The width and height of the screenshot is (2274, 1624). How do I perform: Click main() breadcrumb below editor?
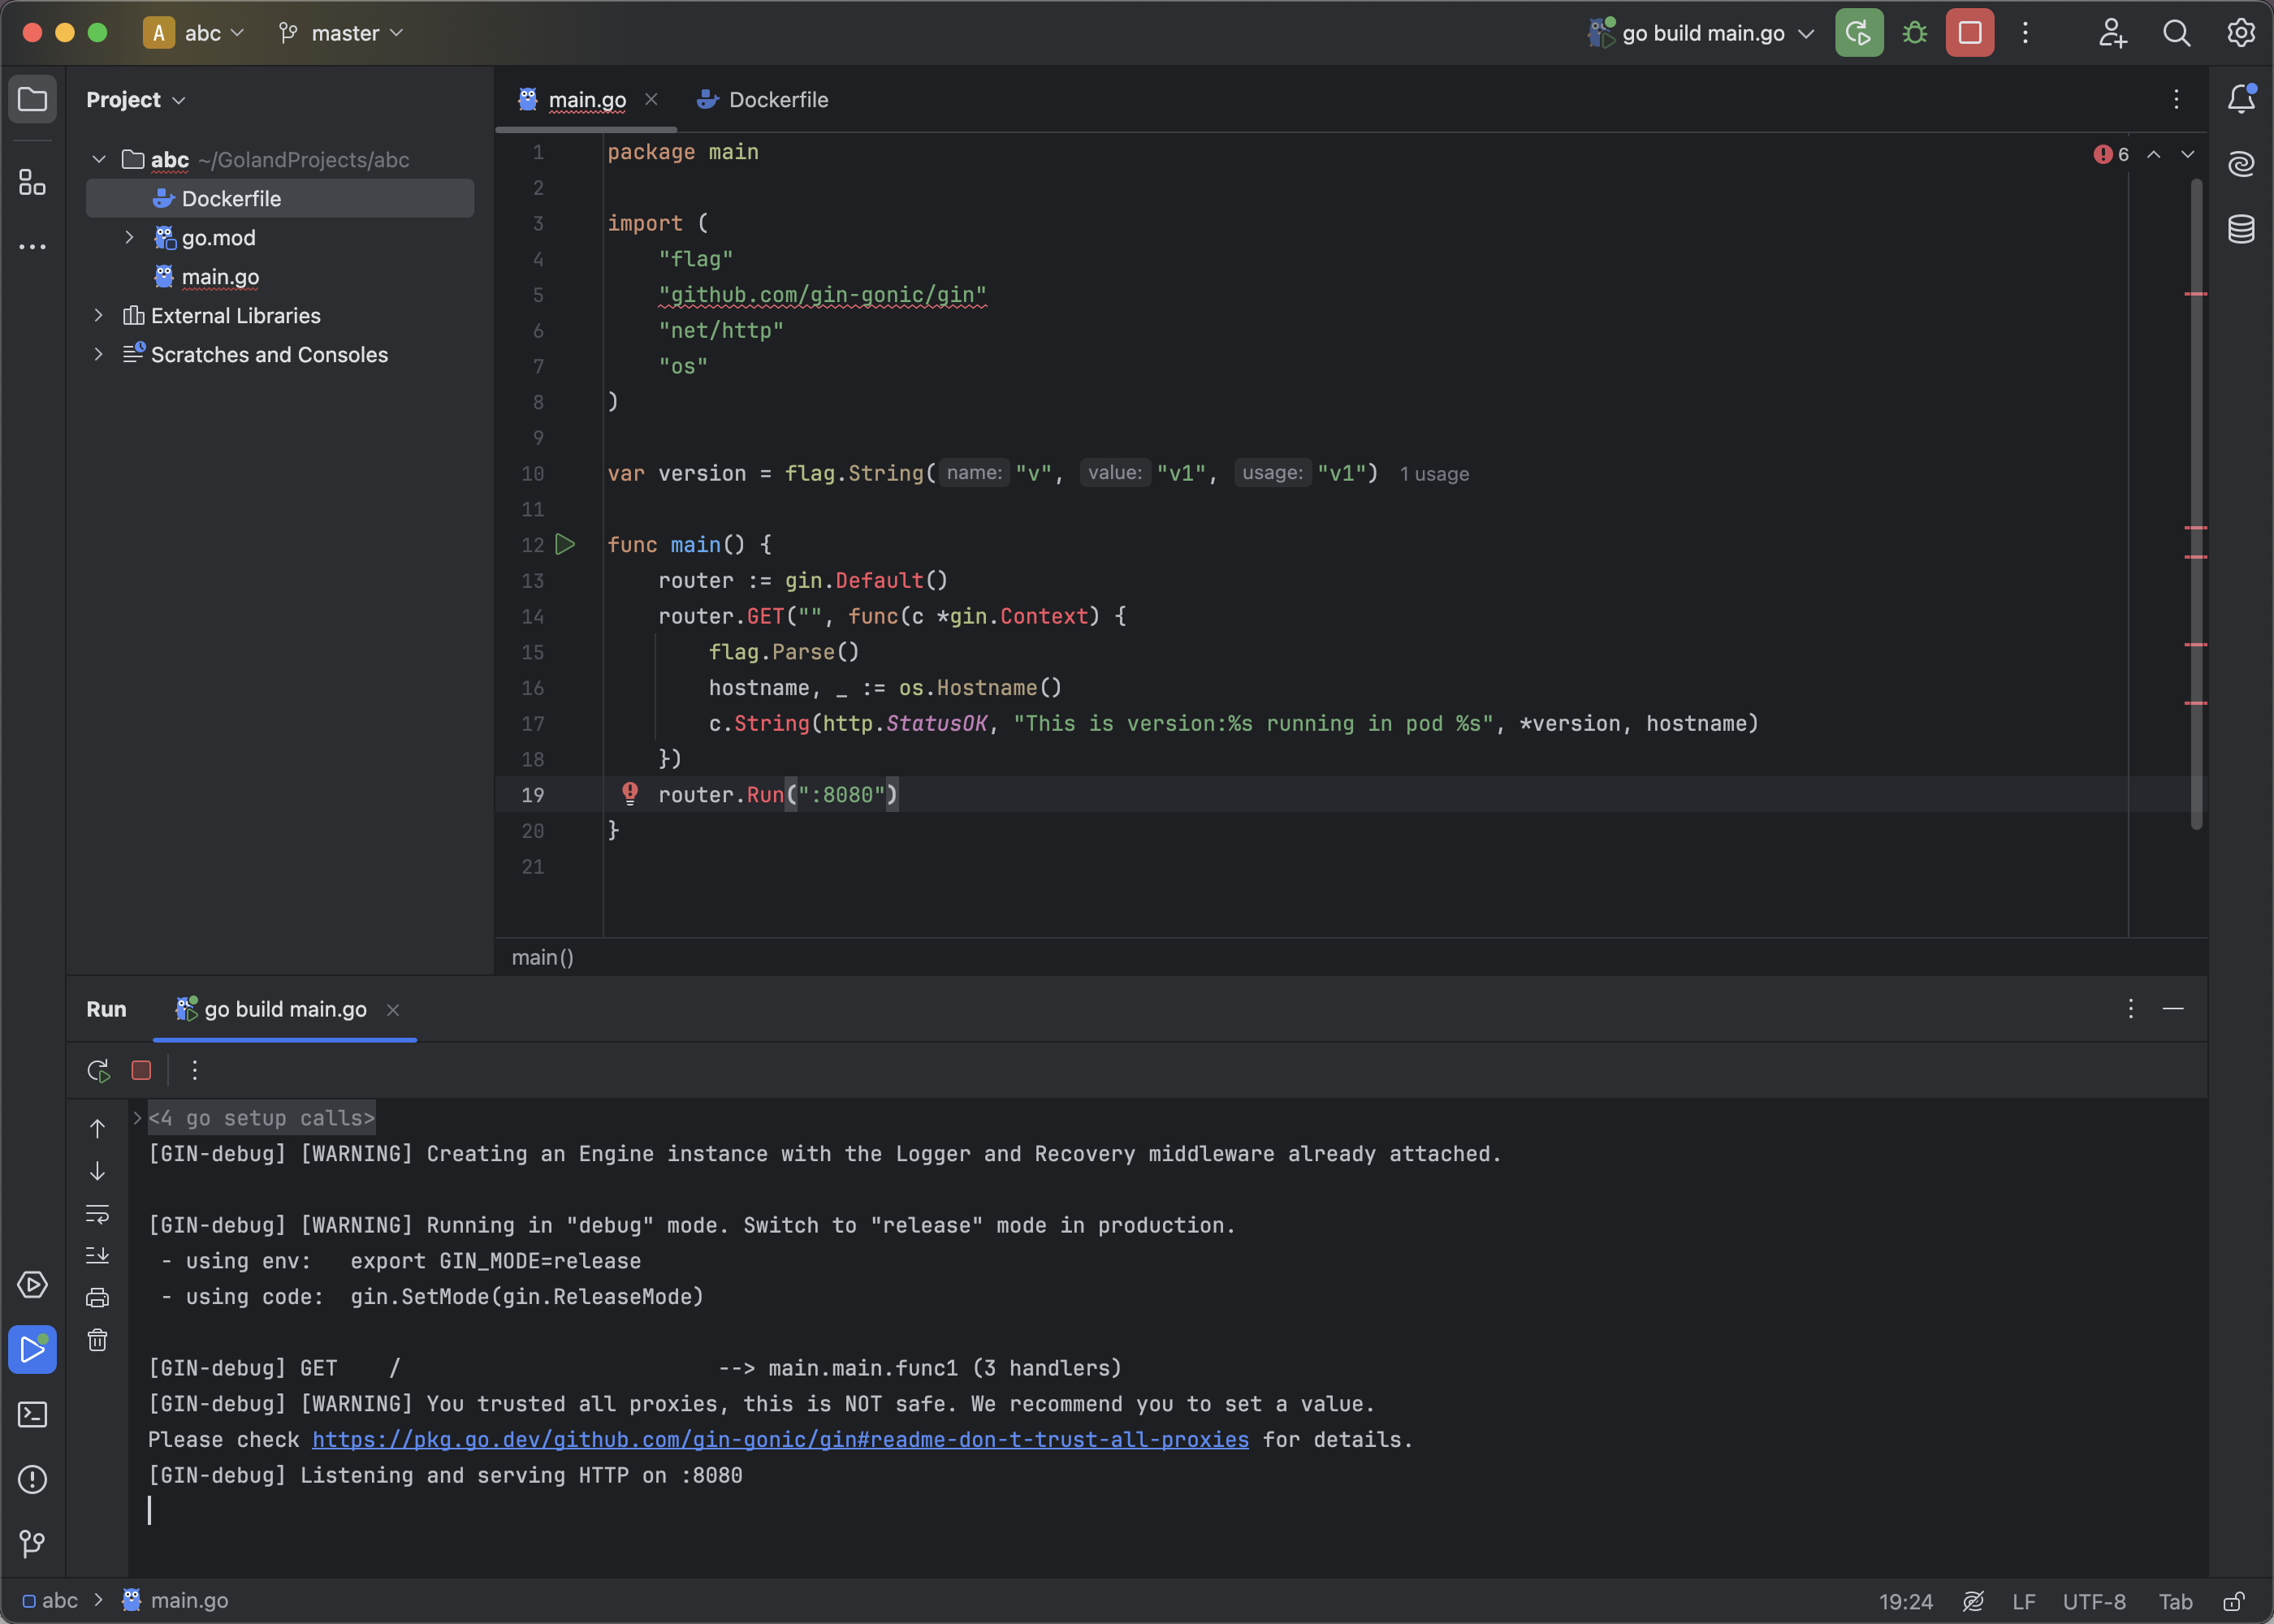pos(542,958)
